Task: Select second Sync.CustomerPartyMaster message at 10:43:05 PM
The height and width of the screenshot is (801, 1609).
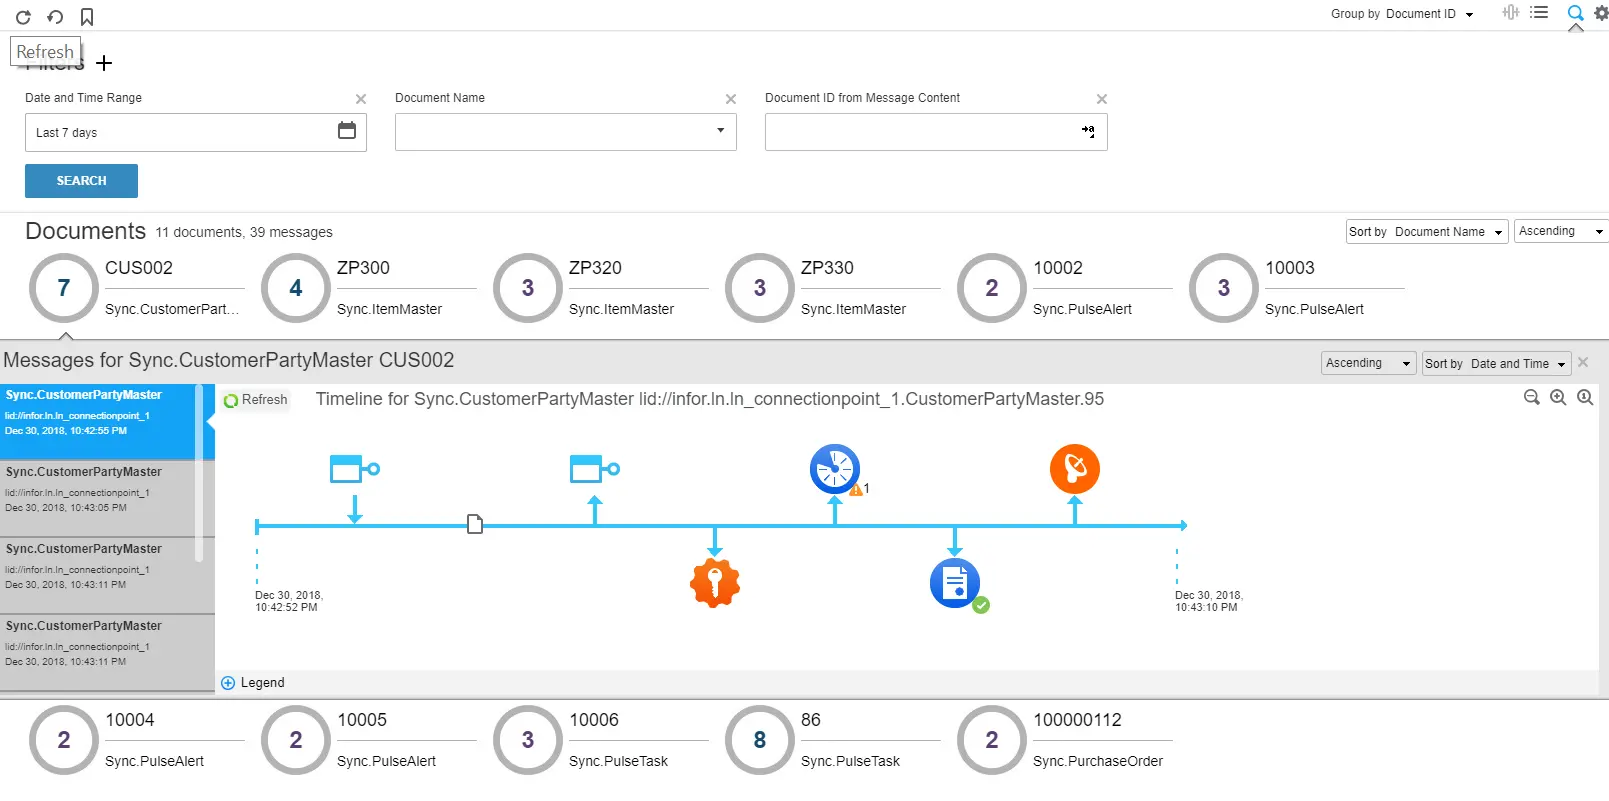Action: tap(100, 490)
